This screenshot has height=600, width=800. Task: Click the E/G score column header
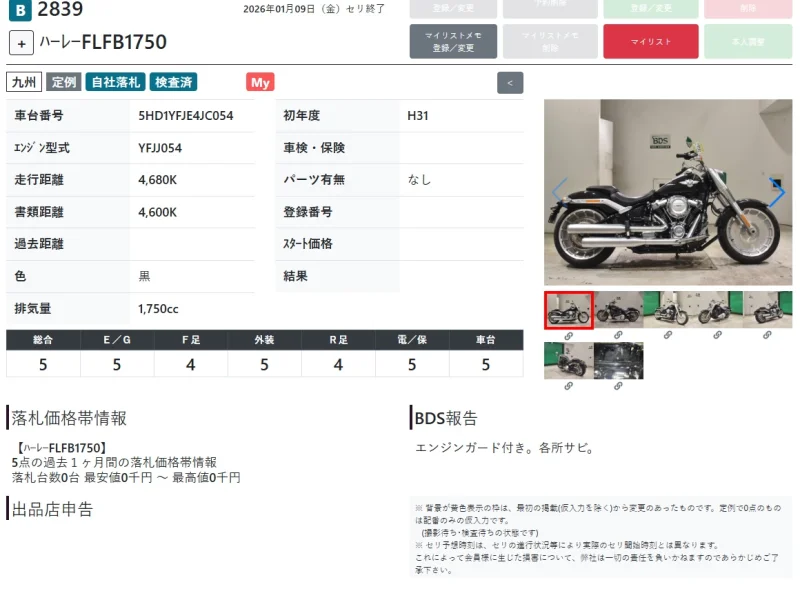coord(117,340)
